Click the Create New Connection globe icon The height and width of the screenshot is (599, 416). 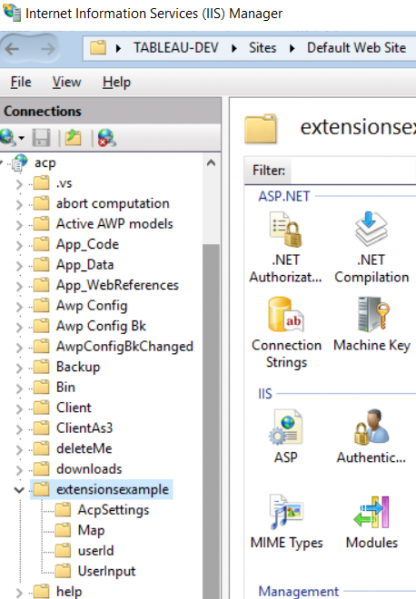8,137
